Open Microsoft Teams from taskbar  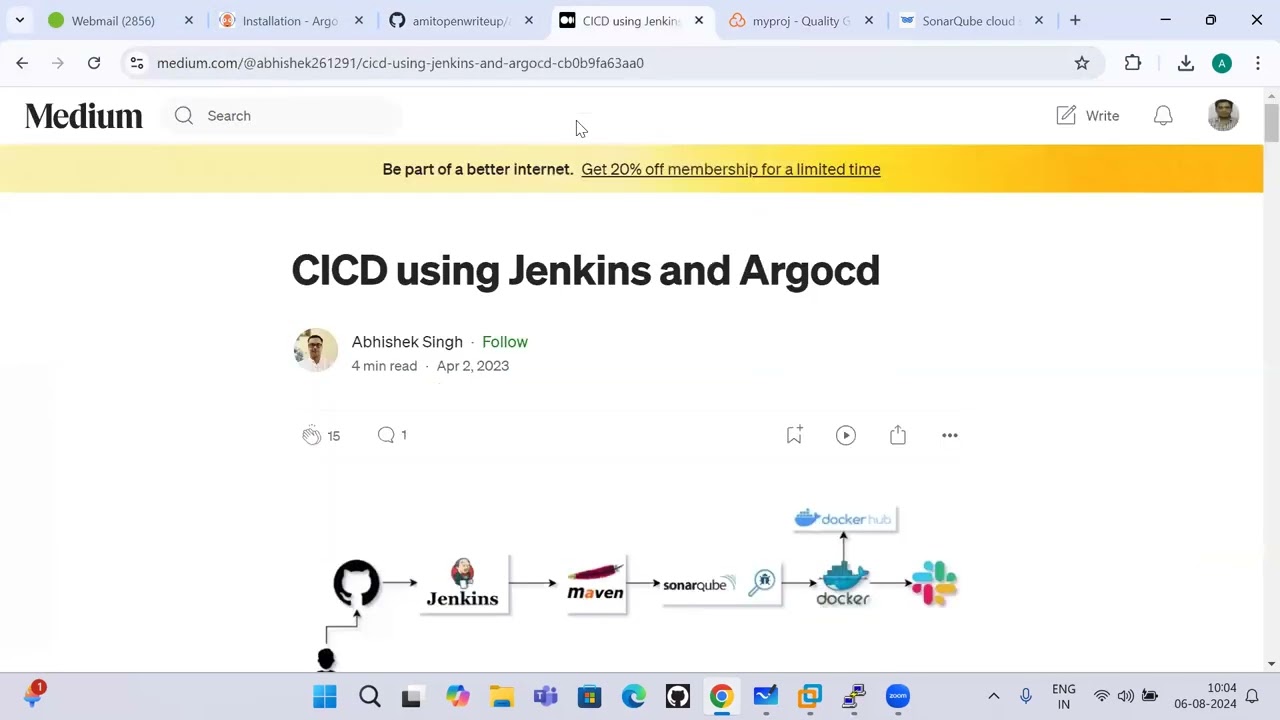546,696
